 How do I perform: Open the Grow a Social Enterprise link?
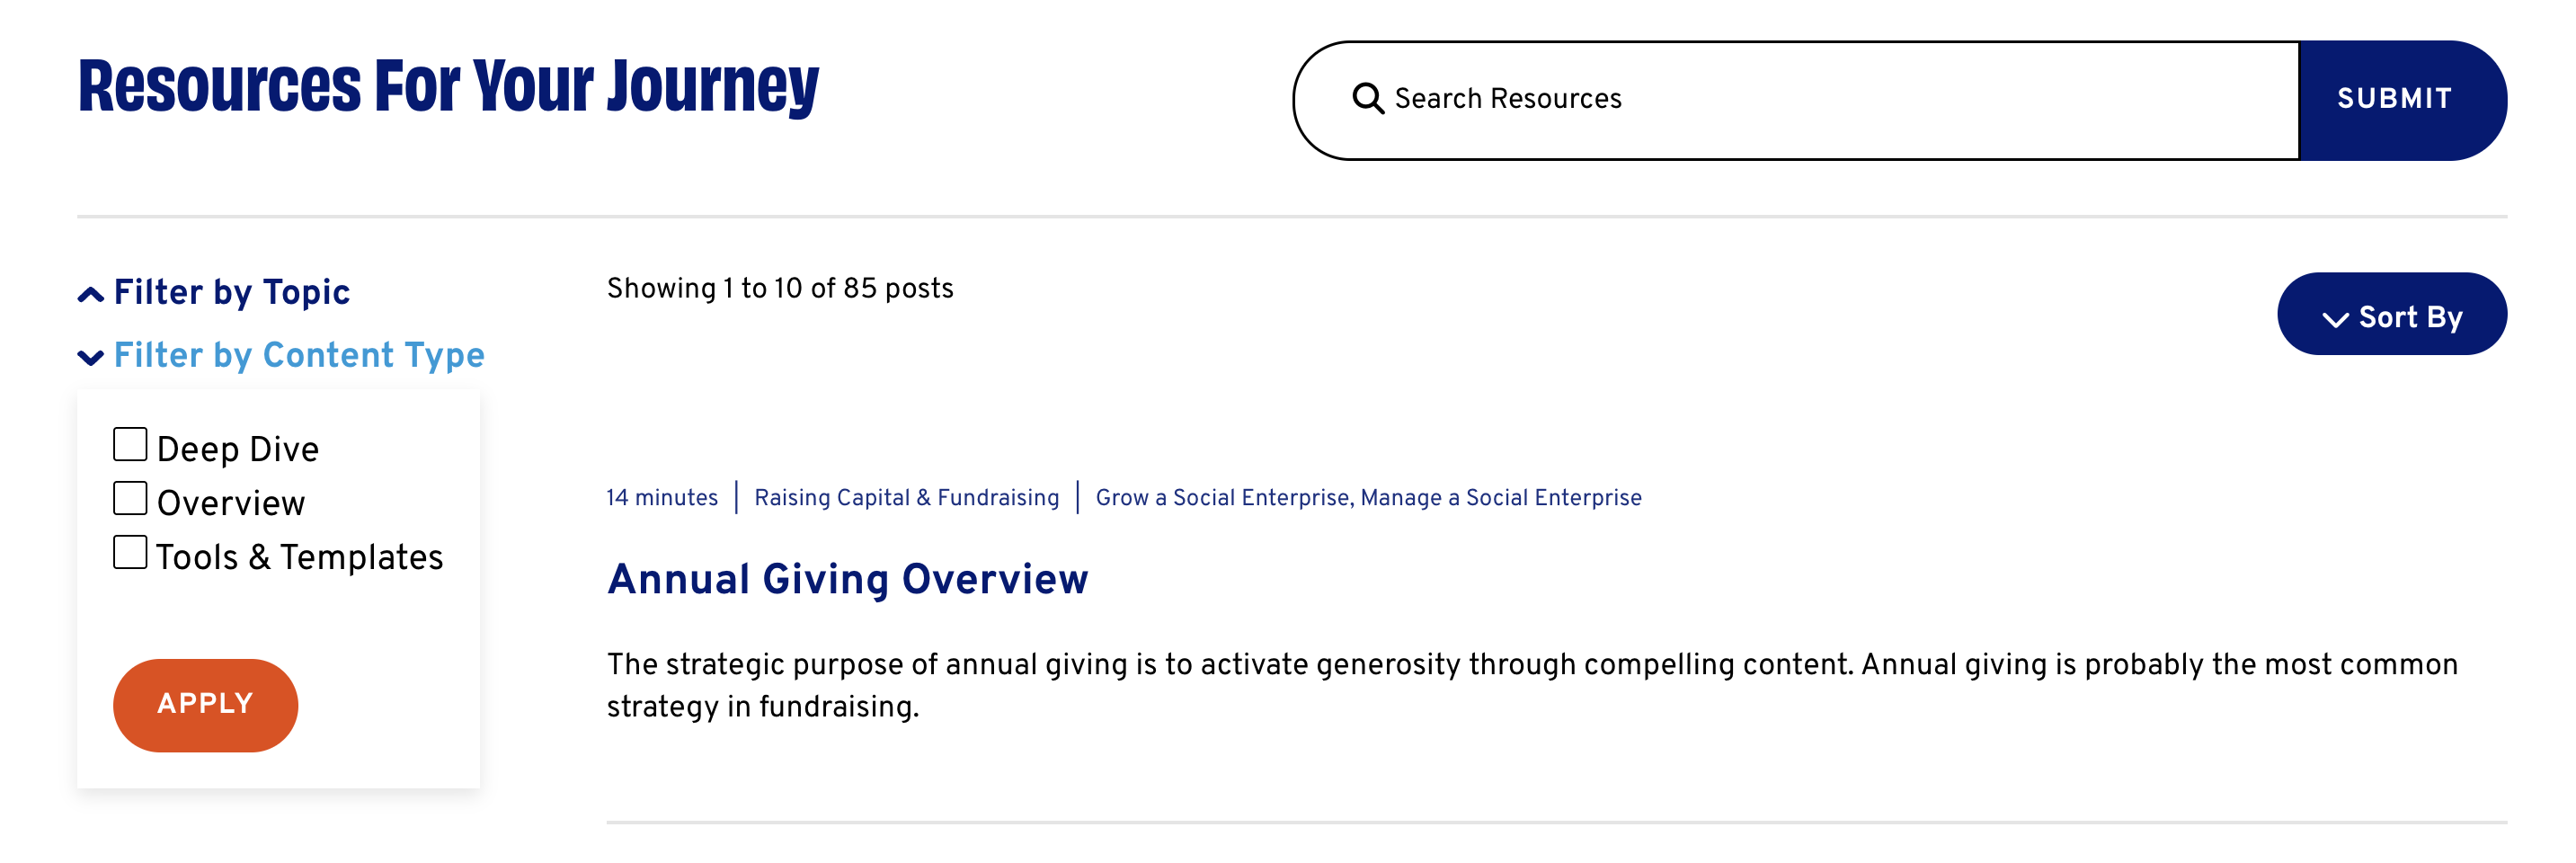click(1224, 497)
